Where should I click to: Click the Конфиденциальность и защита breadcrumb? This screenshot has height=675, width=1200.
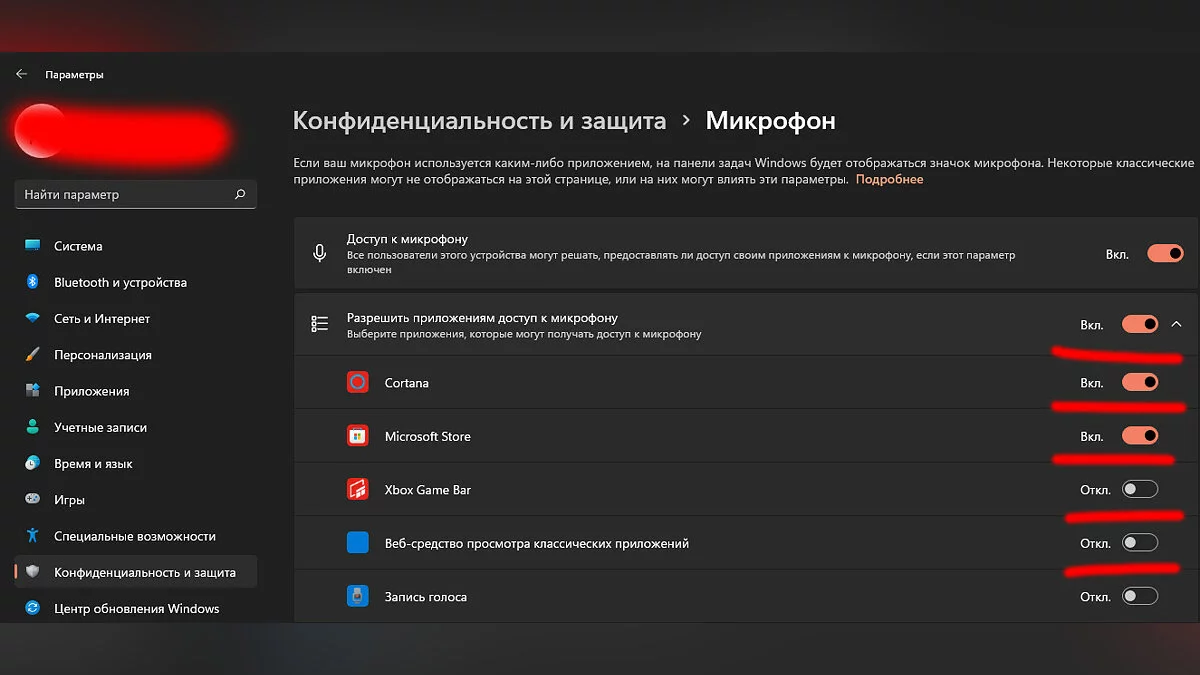(x=479, y=121)
